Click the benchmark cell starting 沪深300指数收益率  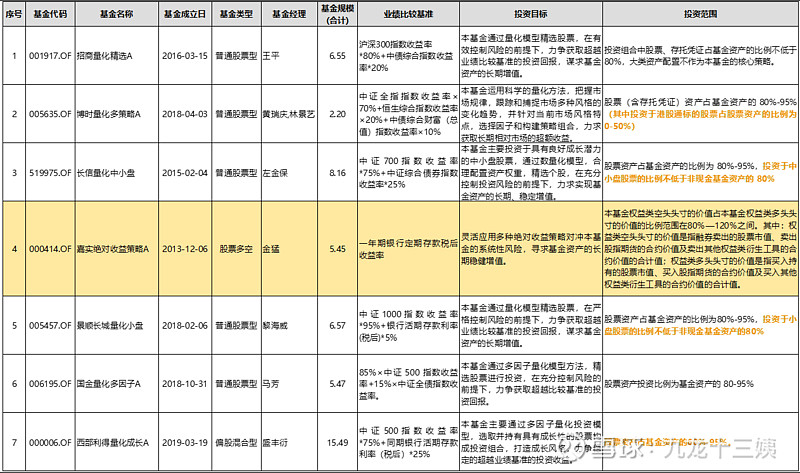coord(408,56)
